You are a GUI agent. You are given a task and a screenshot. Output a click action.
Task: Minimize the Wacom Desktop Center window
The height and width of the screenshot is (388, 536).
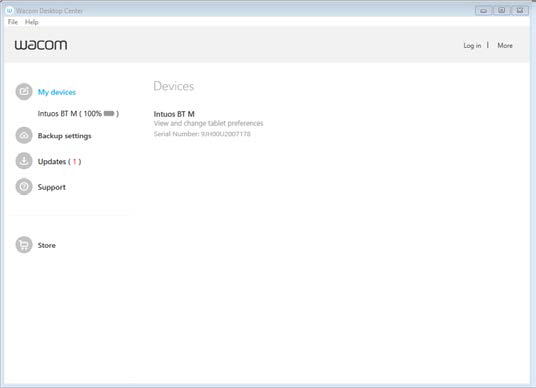(x=483, y=11)
